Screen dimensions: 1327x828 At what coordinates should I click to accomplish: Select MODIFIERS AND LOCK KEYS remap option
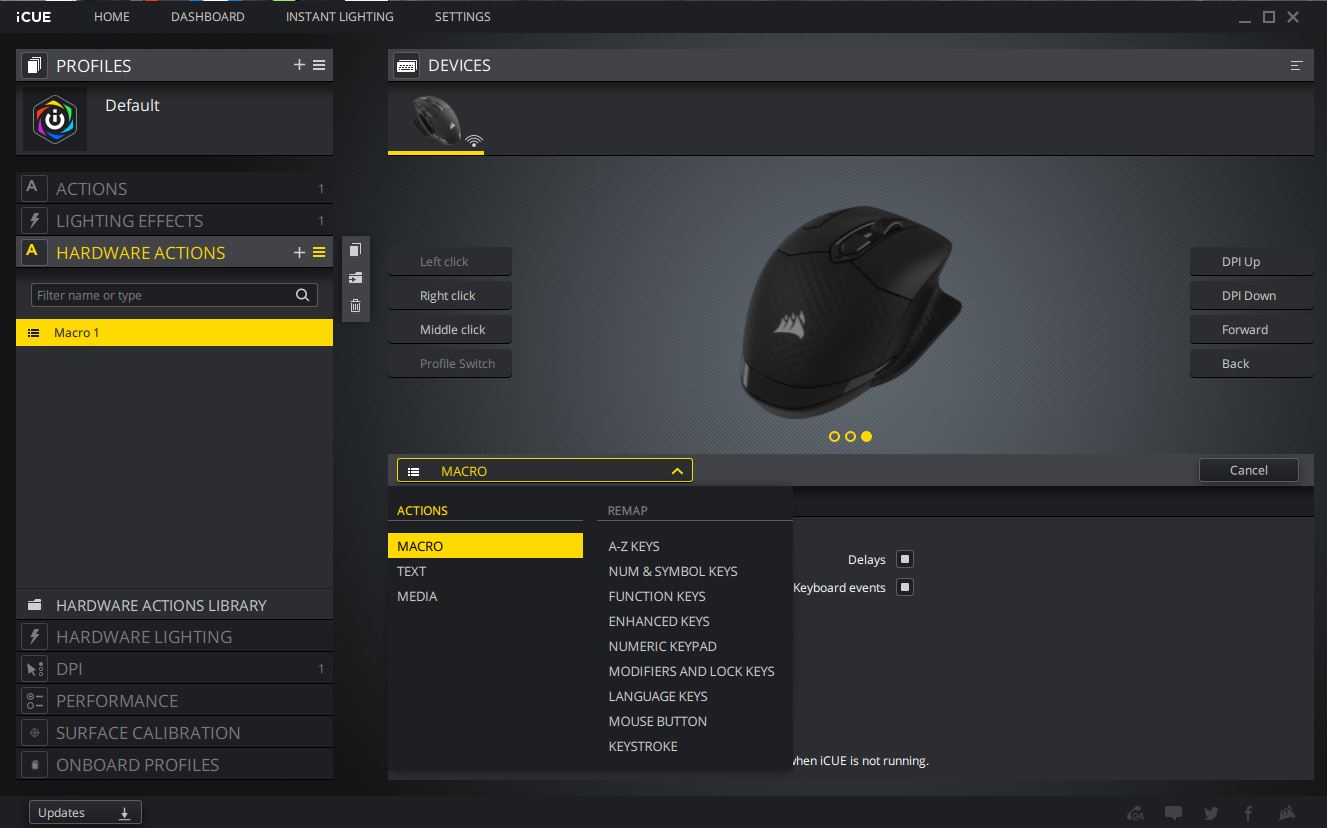(x=692, y=671)
